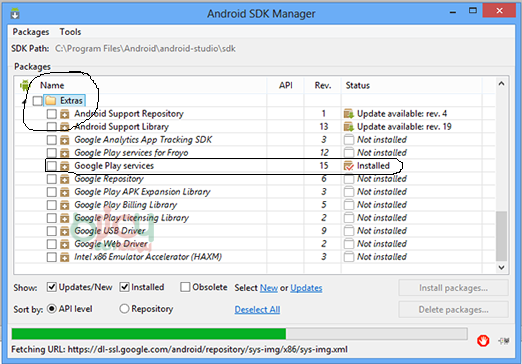Viewport: 522px width, 364px height.
Task: Click the scrollbar down arrow
Action: (501, 267)
